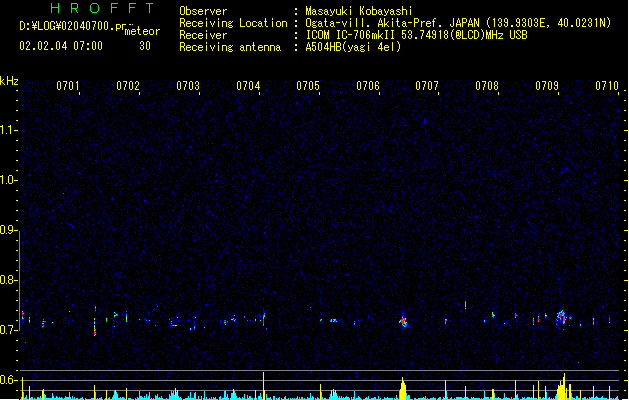
Task: Click the 0.6 kHz axis label
Action: 9,380
